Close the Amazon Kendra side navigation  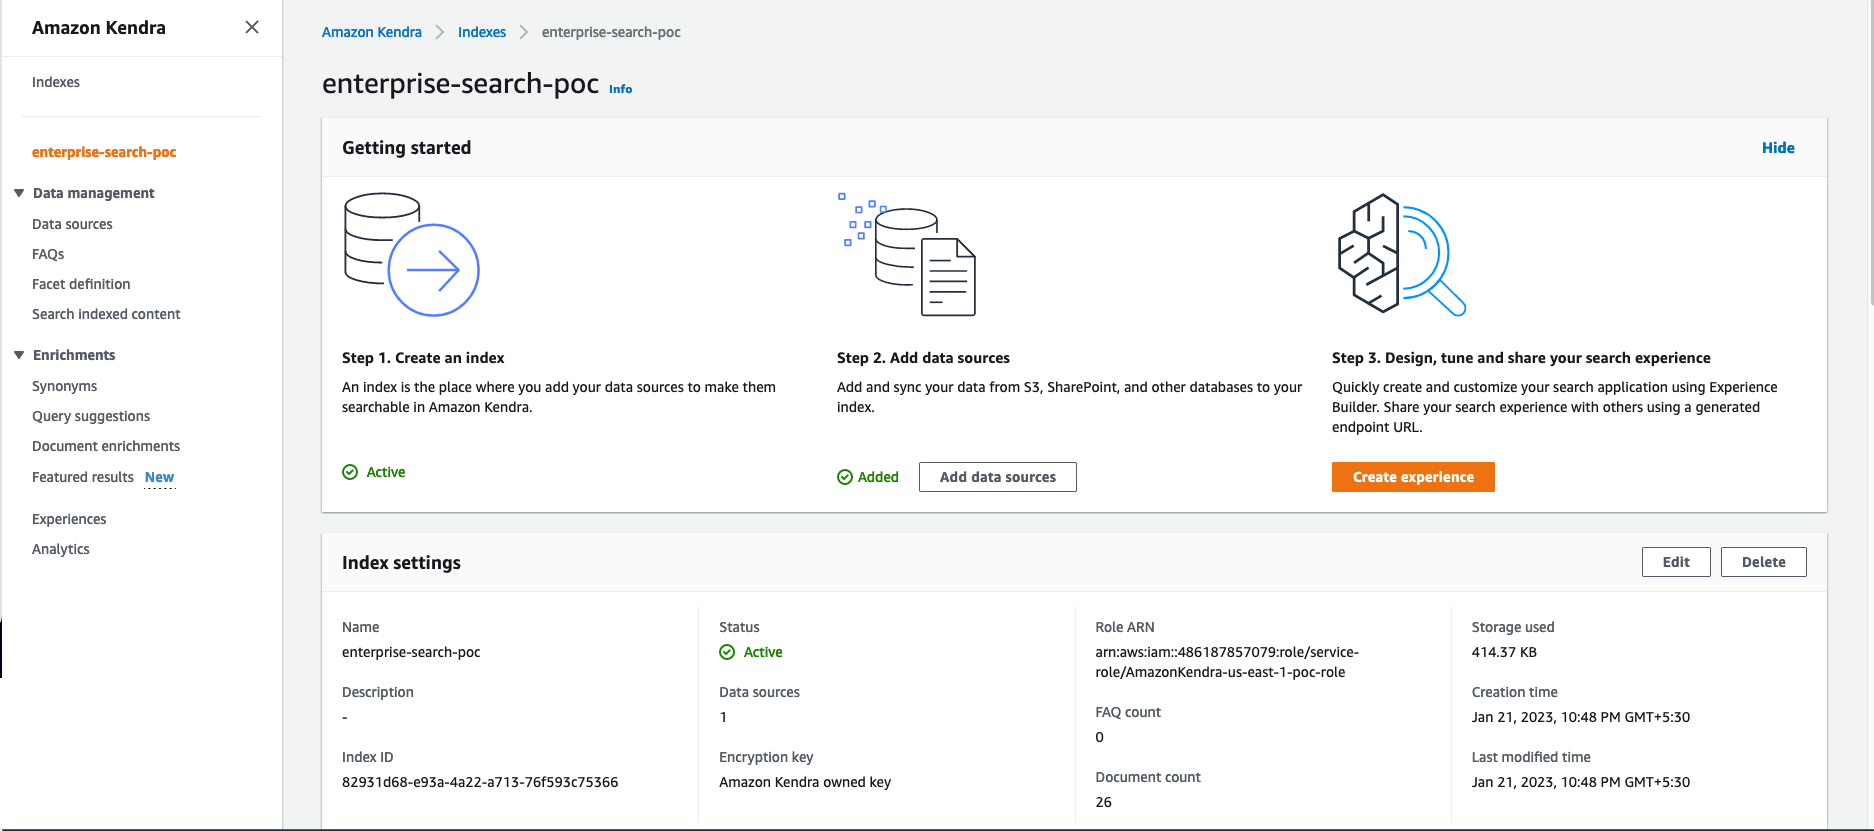[x=252, y=27]
